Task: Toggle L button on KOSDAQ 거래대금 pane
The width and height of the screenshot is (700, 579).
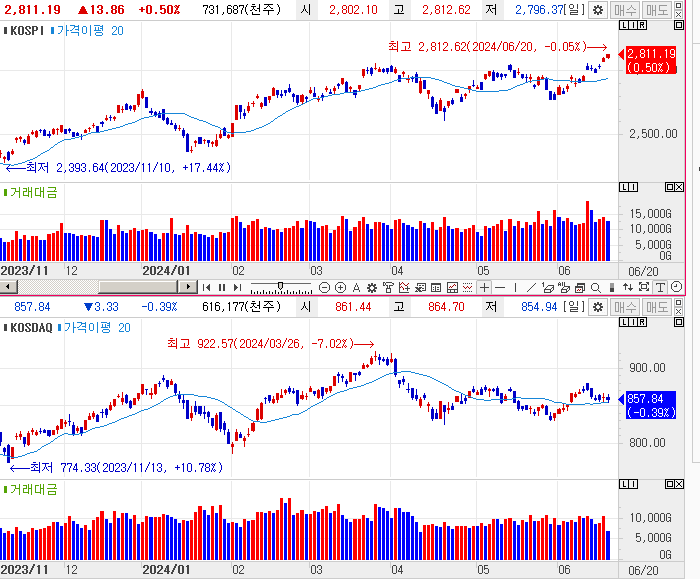Action: coord(624,484)
